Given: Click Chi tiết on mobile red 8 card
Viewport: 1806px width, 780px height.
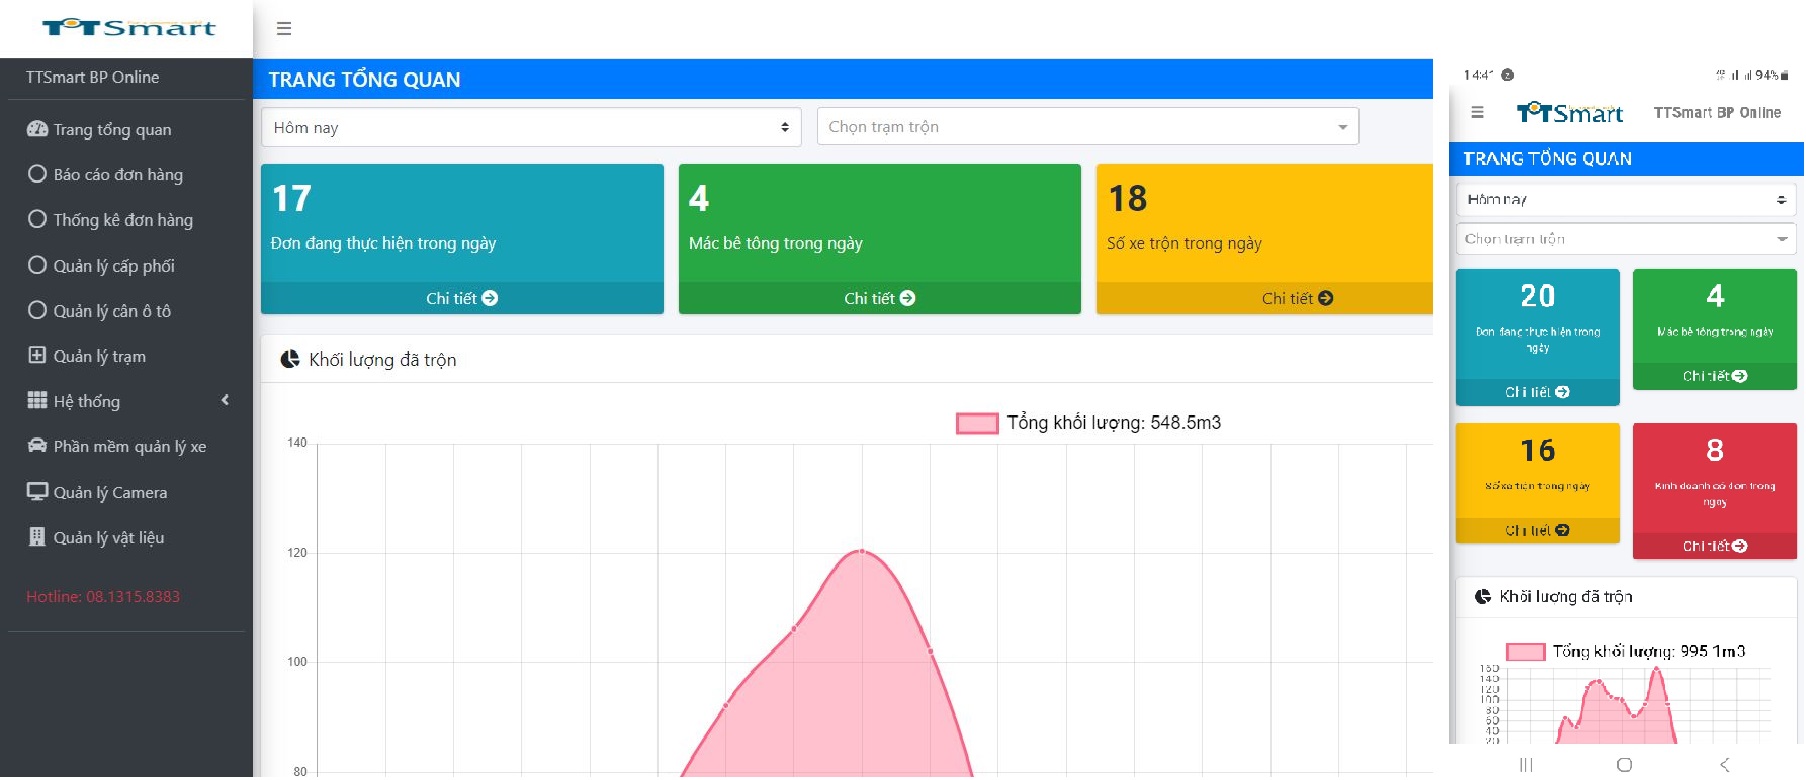Looking at the screenshot, I should coord(1714,546).
